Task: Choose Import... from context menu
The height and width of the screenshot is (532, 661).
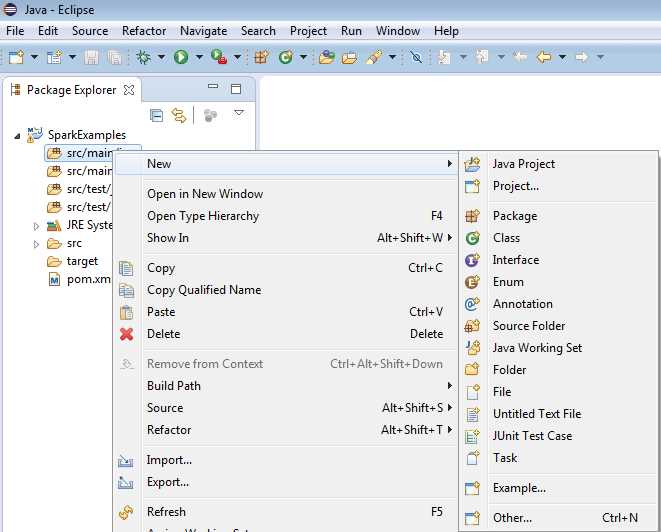Action: pos(287,460)
